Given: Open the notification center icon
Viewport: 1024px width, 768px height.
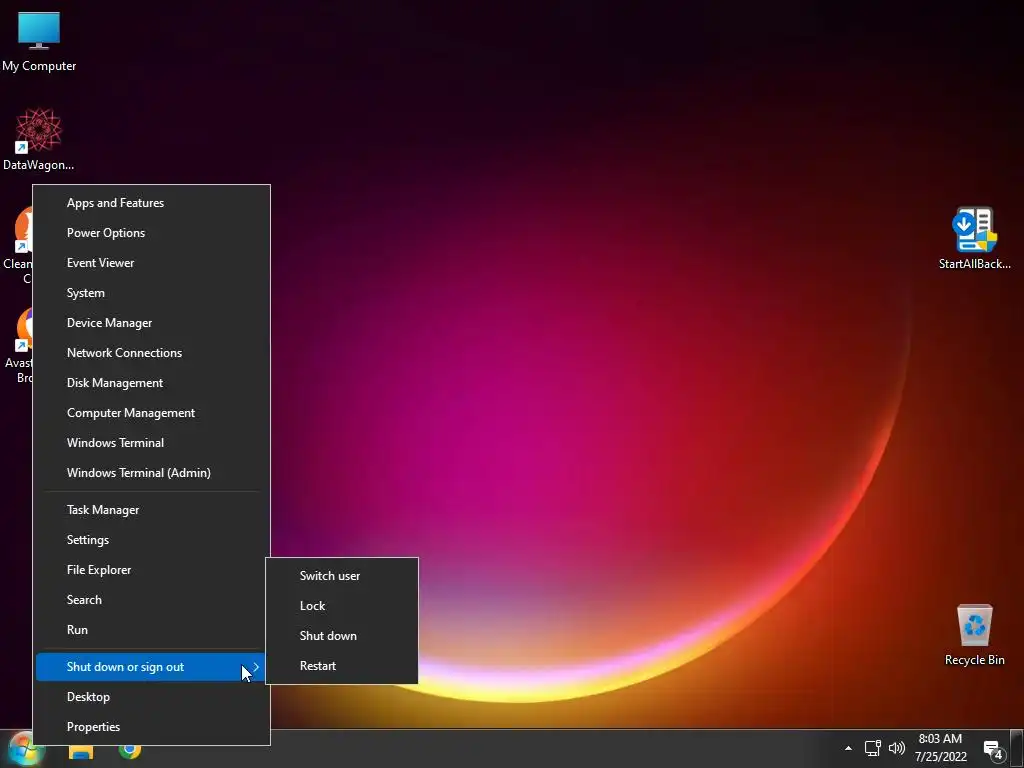Looking at the screenshot, I should (993, 750).
